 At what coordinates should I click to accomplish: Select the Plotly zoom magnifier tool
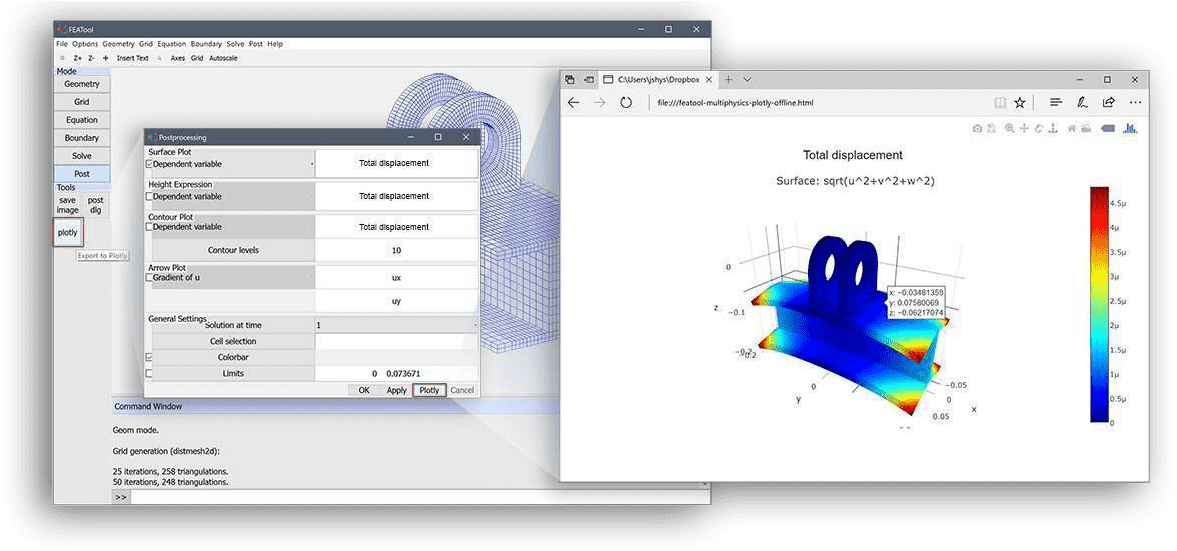(x=1010, y=128)
